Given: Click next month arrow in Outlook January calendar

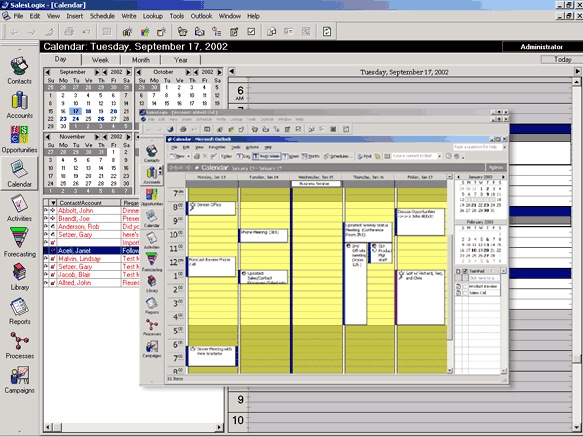Looking at the screenshot, I should [x=503, y=177].
